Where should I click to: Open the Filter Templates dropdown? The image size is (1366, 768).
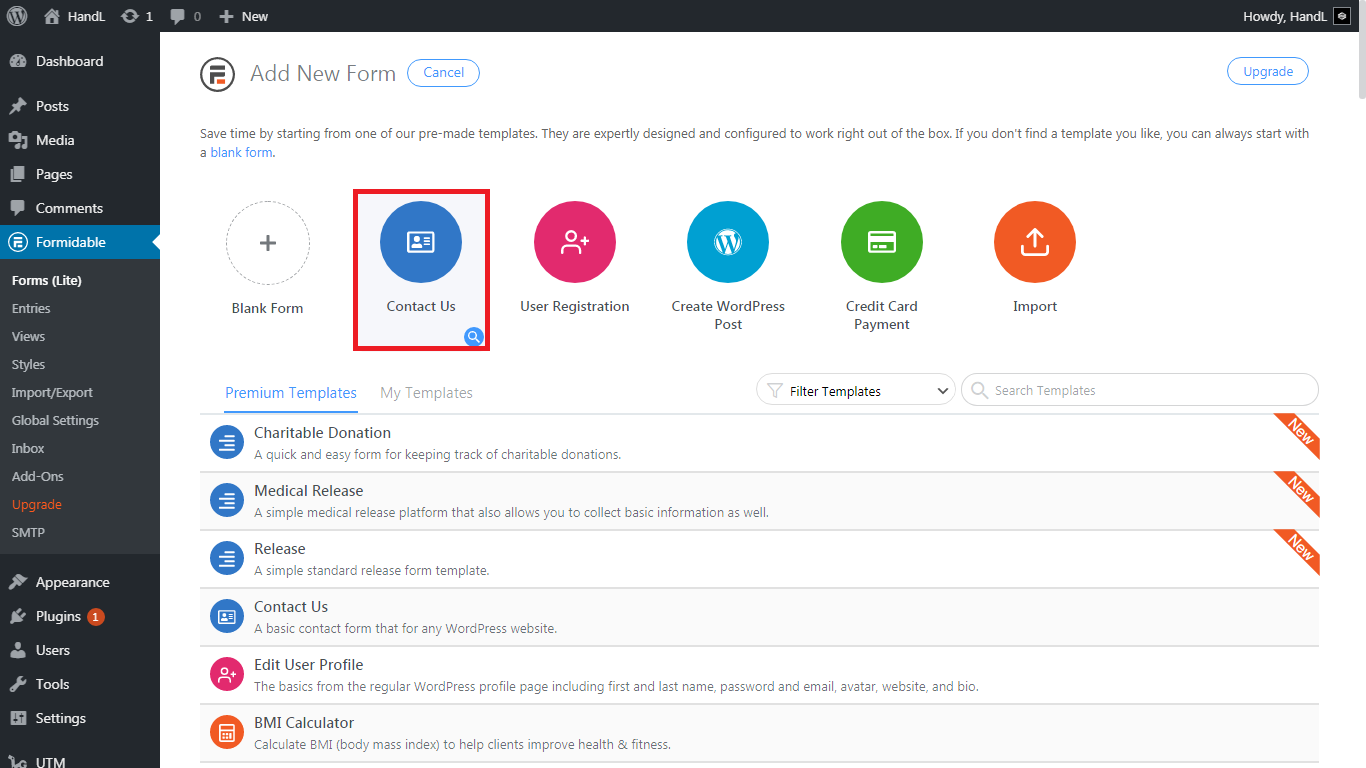(856, 391)
